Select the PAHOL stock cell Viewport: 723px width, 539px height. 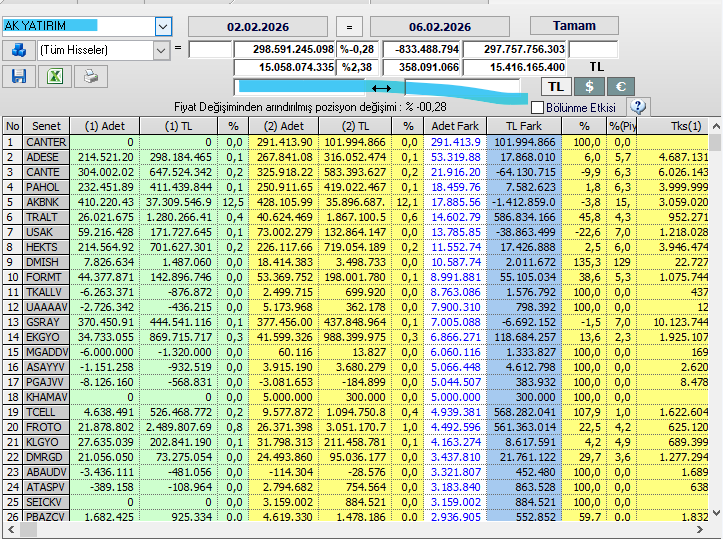[x=46, y=187]
